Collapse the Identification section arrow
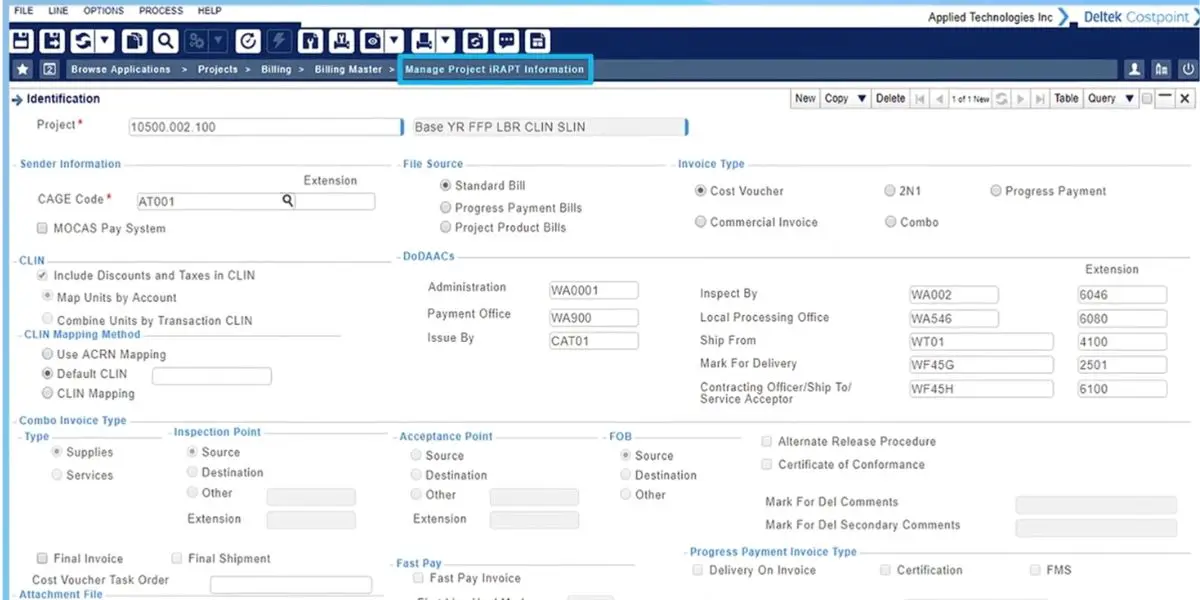 tap(17, 99)
